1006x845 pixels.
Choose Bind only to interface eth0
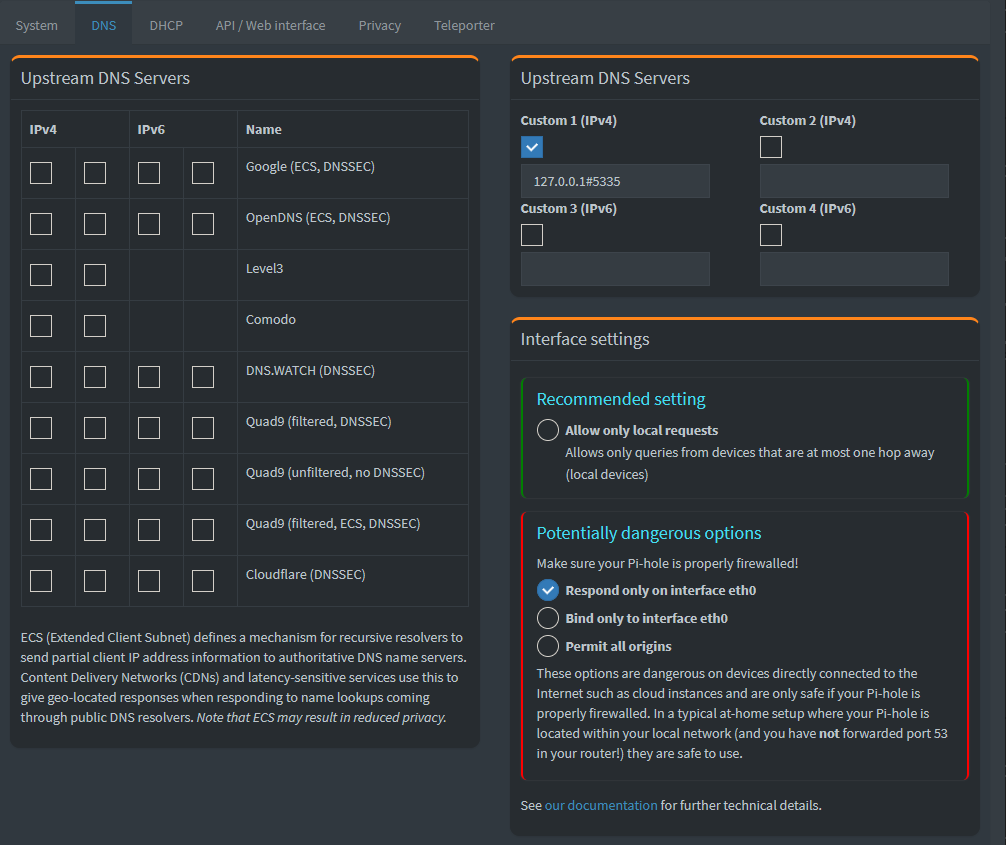click(x=548, y=619)
